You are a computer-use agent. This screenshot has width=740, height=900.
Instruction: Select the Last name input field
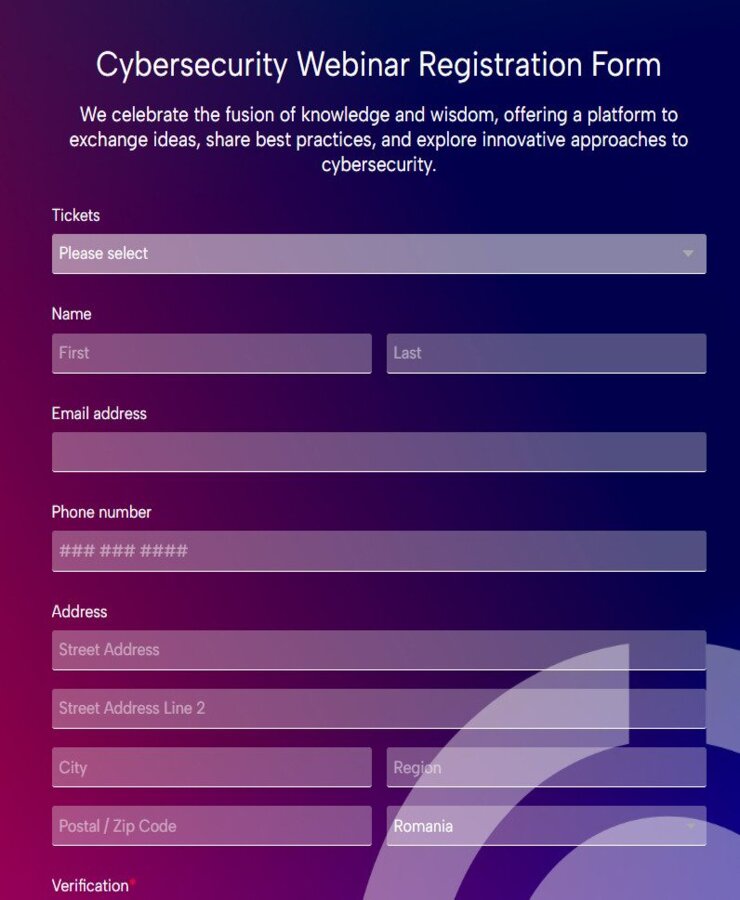pos(545,352)
